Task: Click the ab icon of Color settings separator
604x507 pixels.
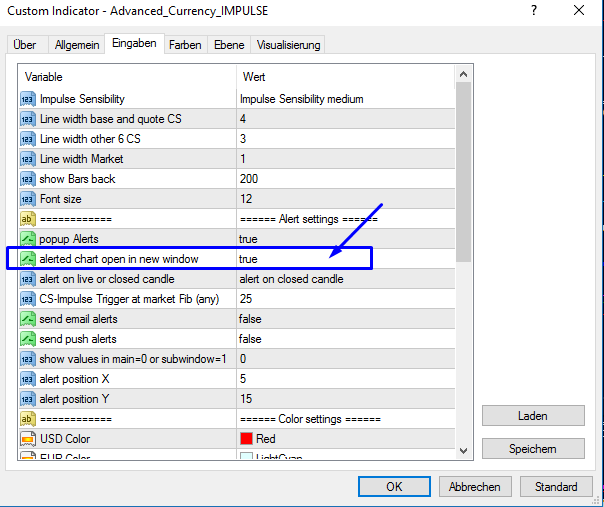Action: pyautogui.click(x=28, y=419)
